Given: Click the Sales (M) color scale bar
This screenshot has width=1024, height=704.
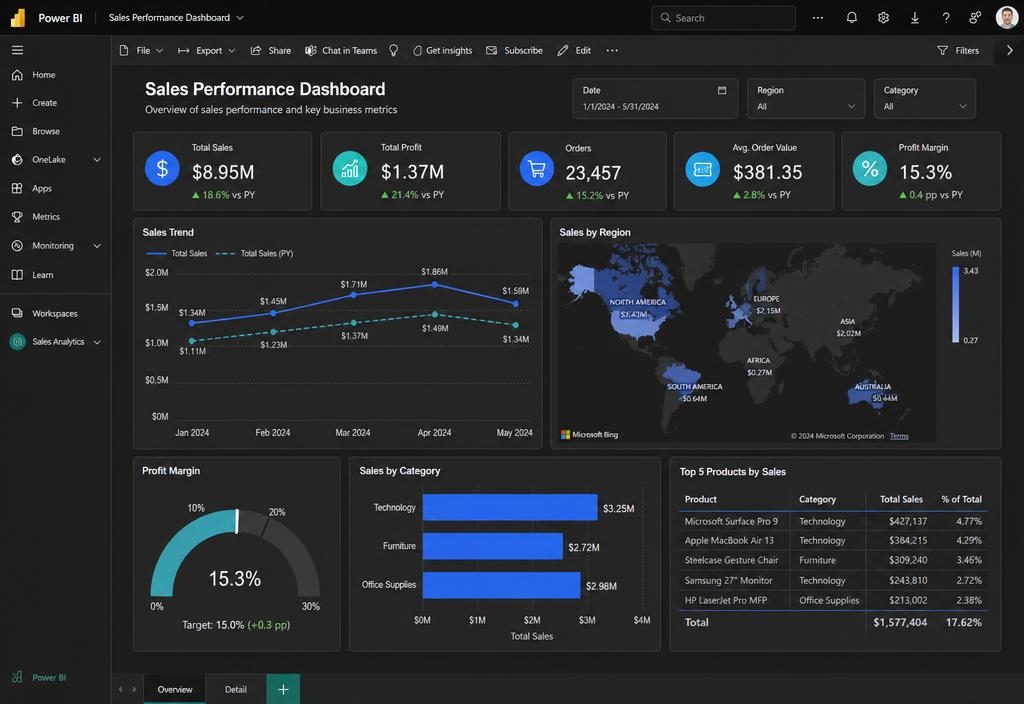Looking at the screenshot, I should click(x=955, y=304).
